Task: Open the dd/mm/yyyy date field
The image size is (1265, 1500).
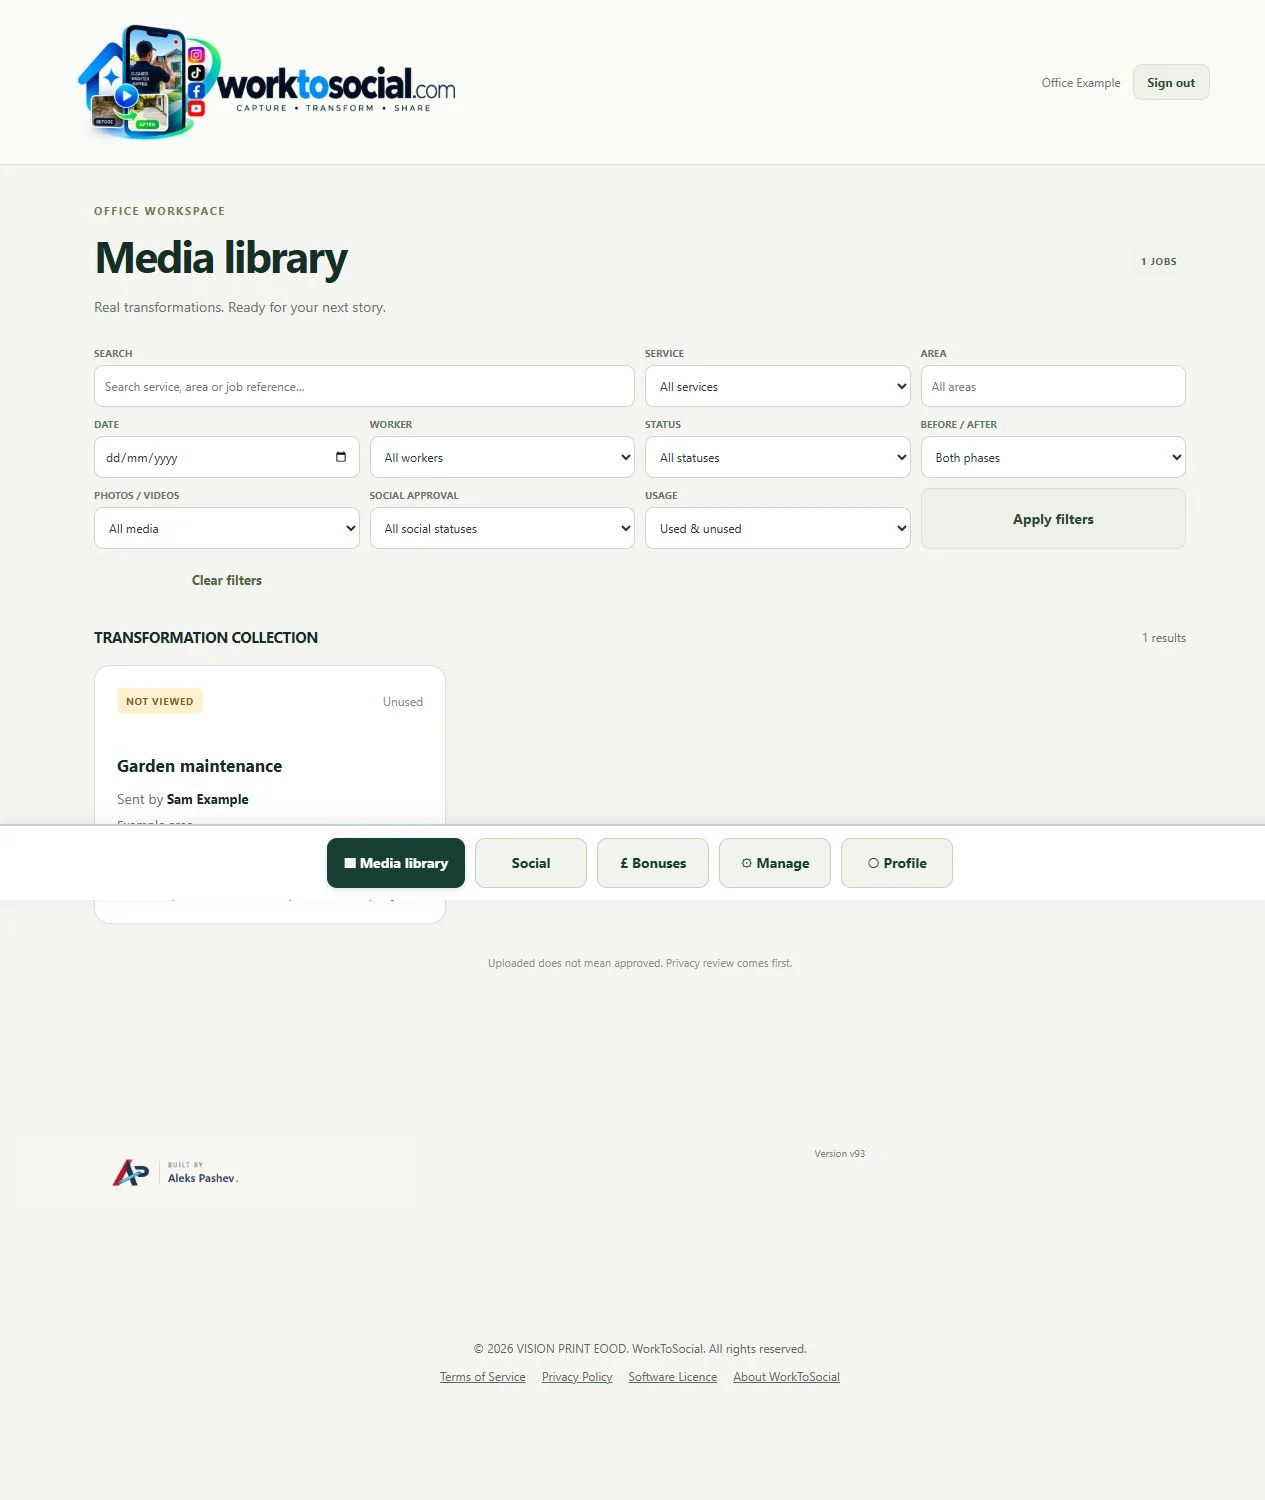Action: 227,457
